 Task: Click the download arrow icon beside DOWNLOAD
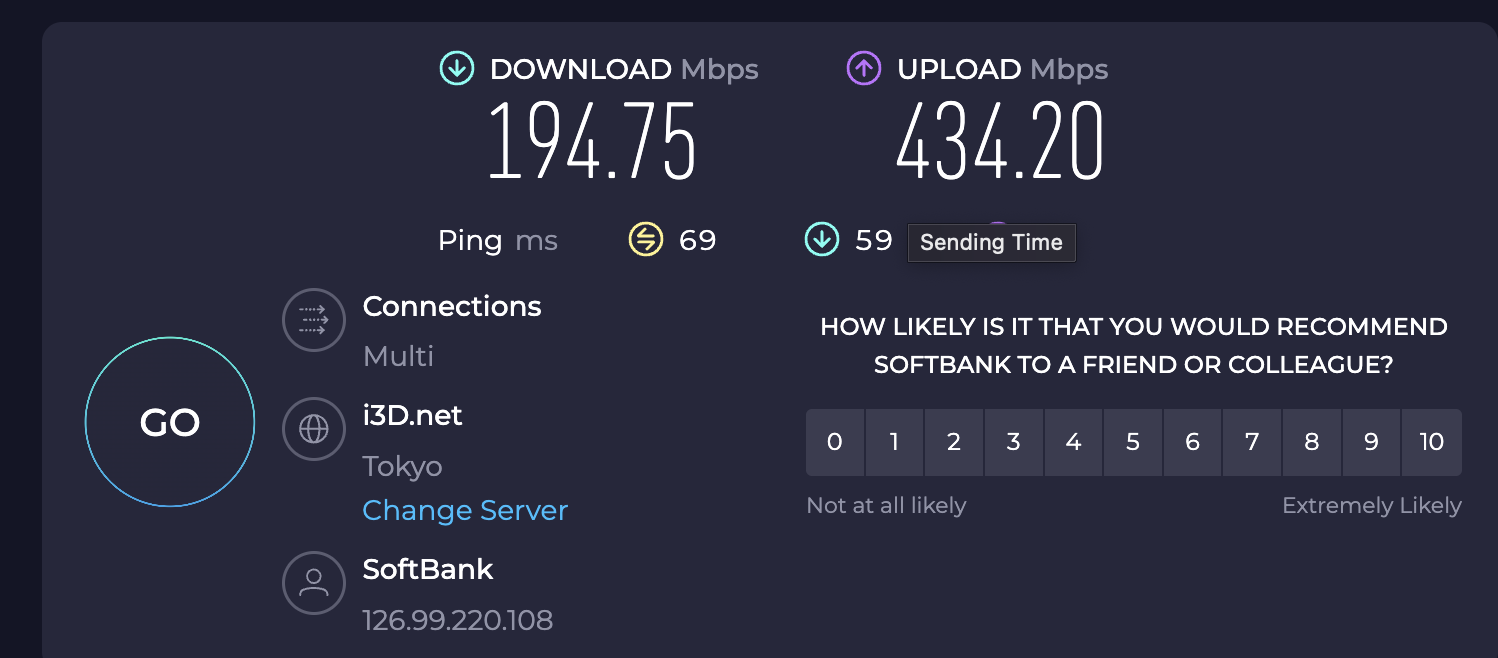pos(457,69)
